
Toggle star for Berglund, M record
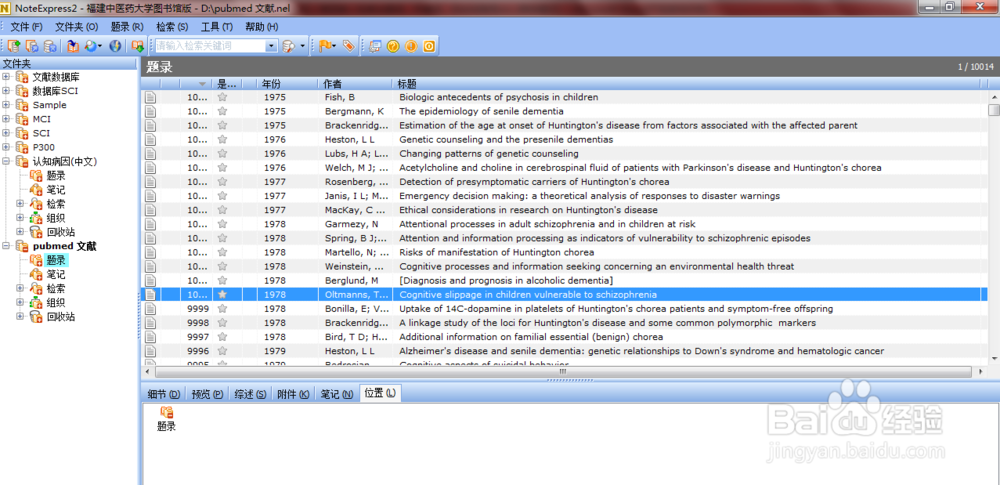click(x=222, y=280)
